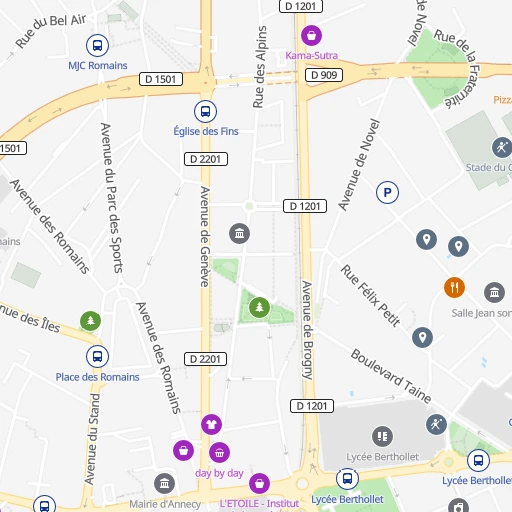Click the purple clothing shop shirt marker
This screenshot has height=512, width=512.
tap(211, 424)
